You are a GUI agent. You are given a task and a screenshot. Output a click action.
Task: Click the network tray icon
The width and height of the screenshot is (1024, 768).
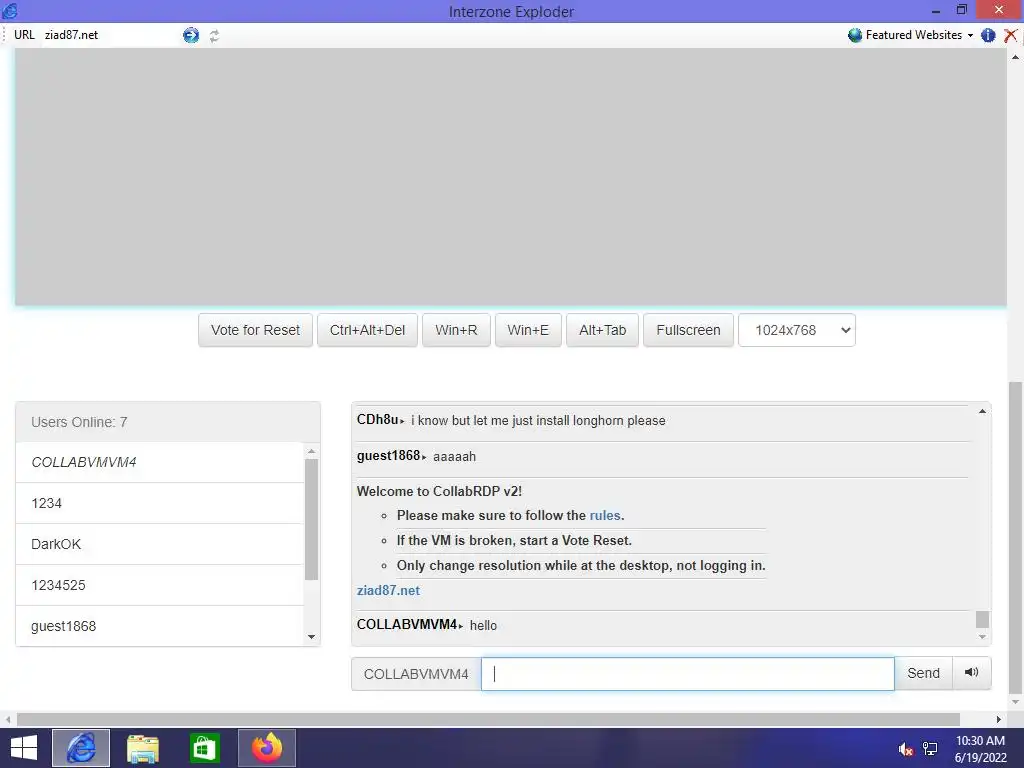pyautogui.click(x=930, y=749)
